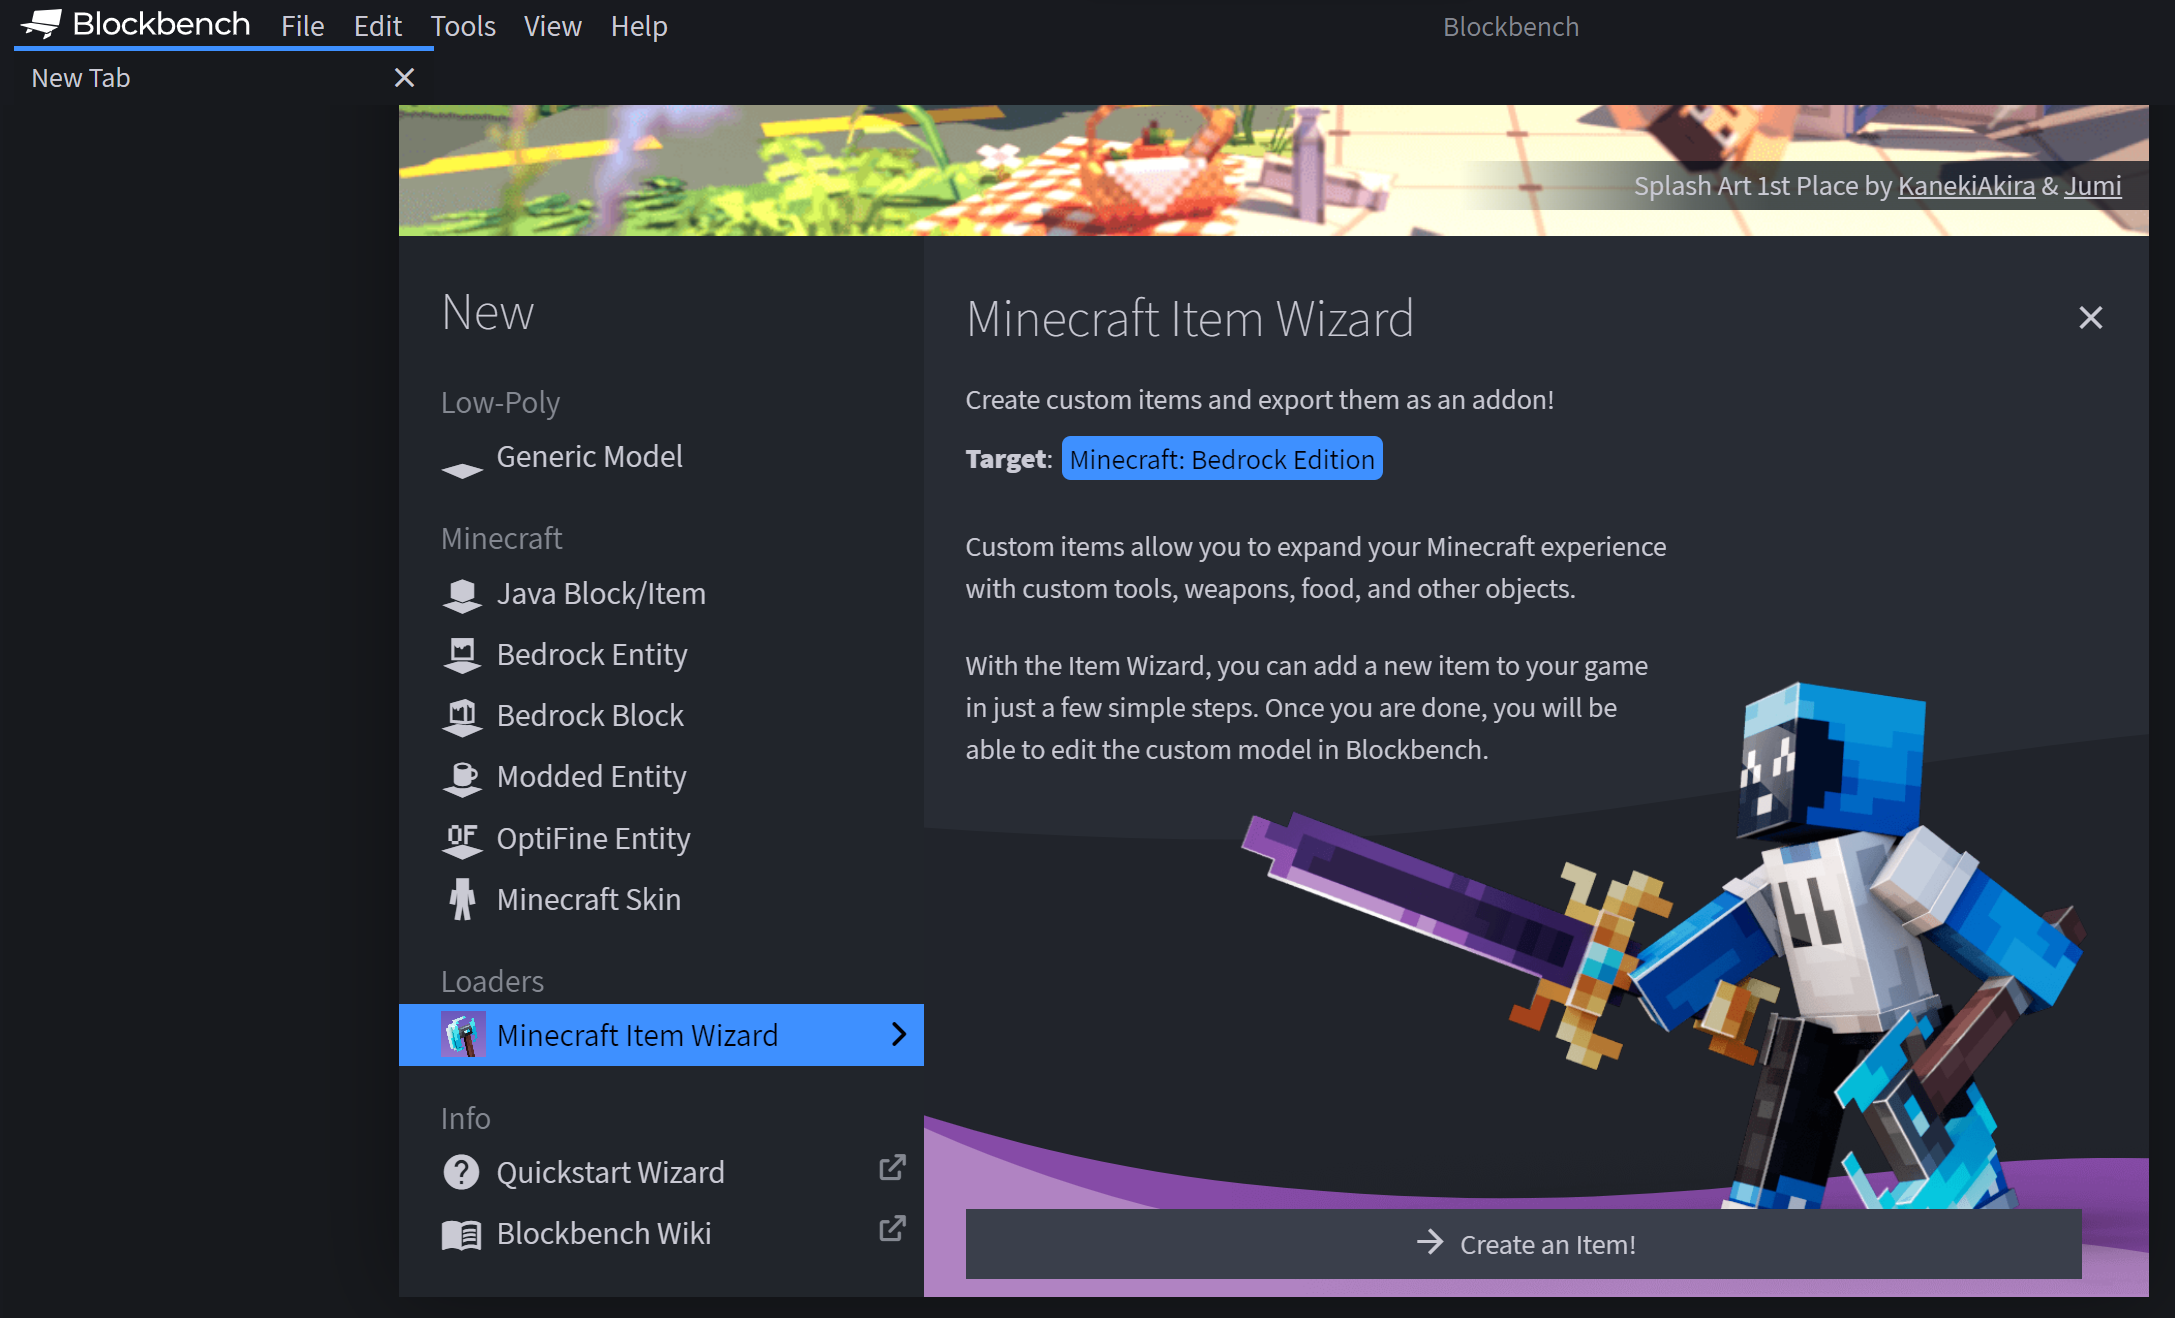This screenshot has width=2175, height=1318.
Task: Click the Bedrock Entity icon
Action: 461,655
